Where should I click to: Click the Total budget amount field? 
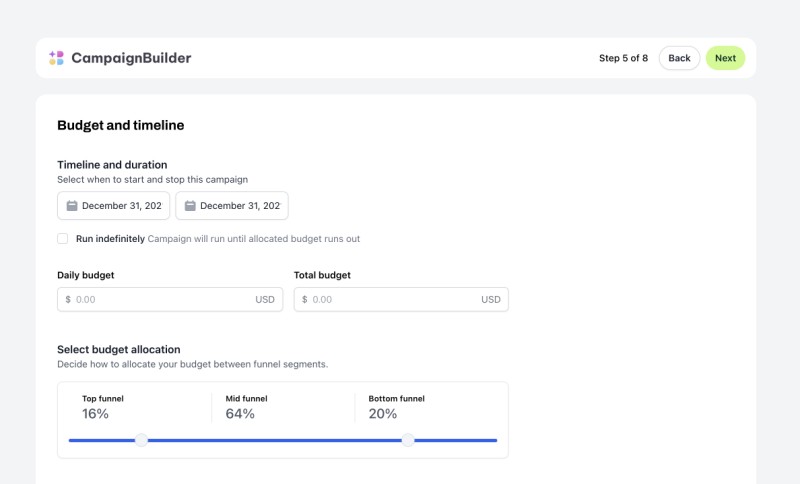(401, 299)
